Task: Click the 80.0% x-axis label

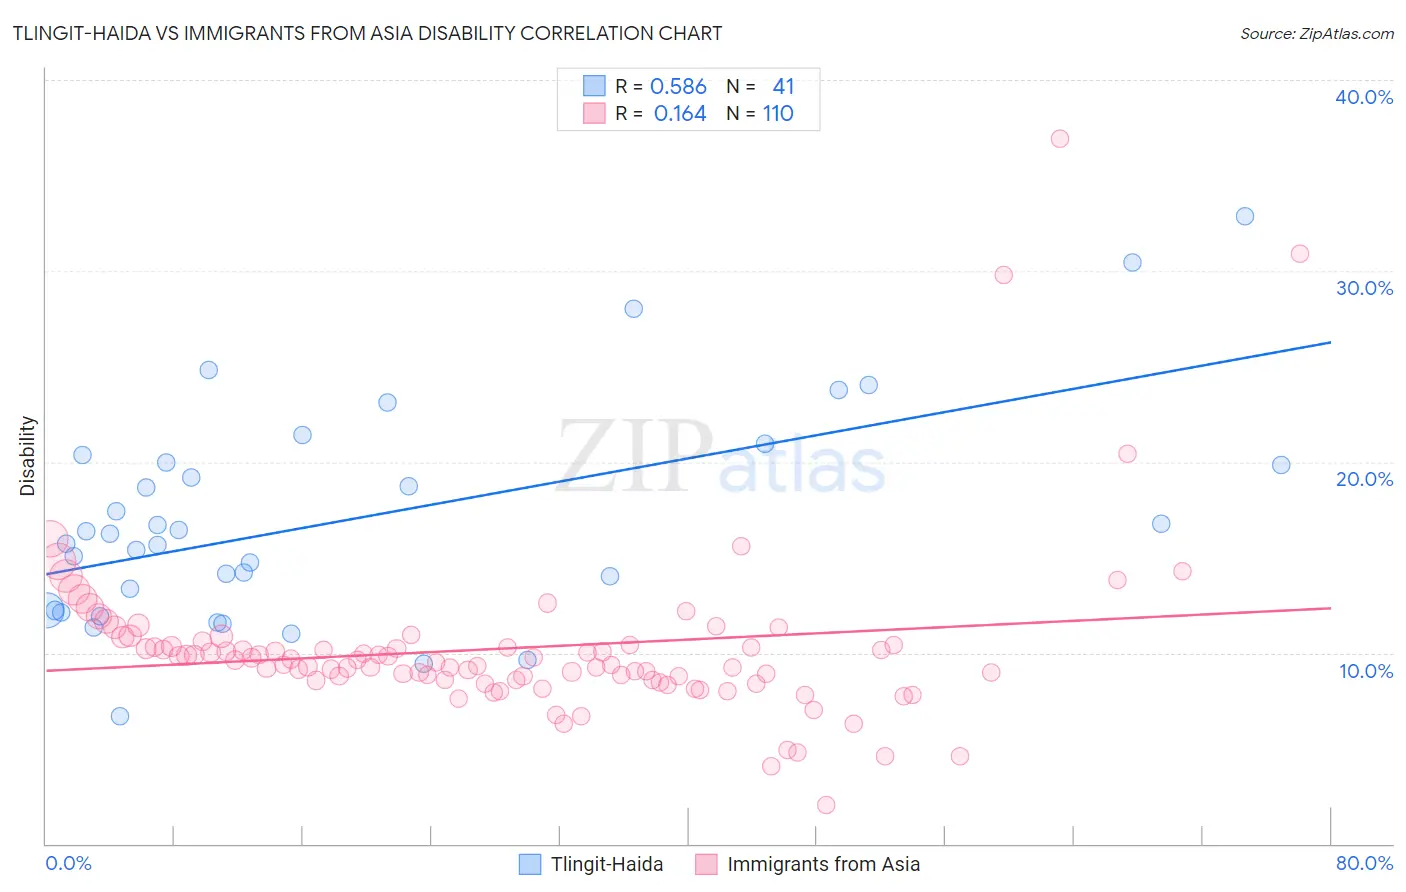Action: (x=1364, y=863)
